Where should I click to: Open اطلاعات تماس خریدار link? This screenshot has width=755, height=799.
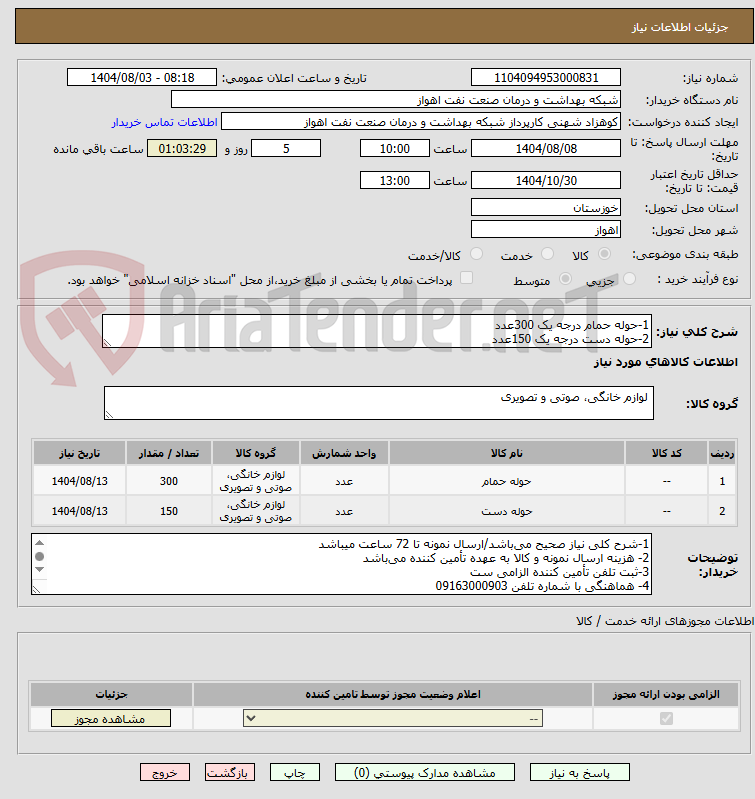[165, 122]
